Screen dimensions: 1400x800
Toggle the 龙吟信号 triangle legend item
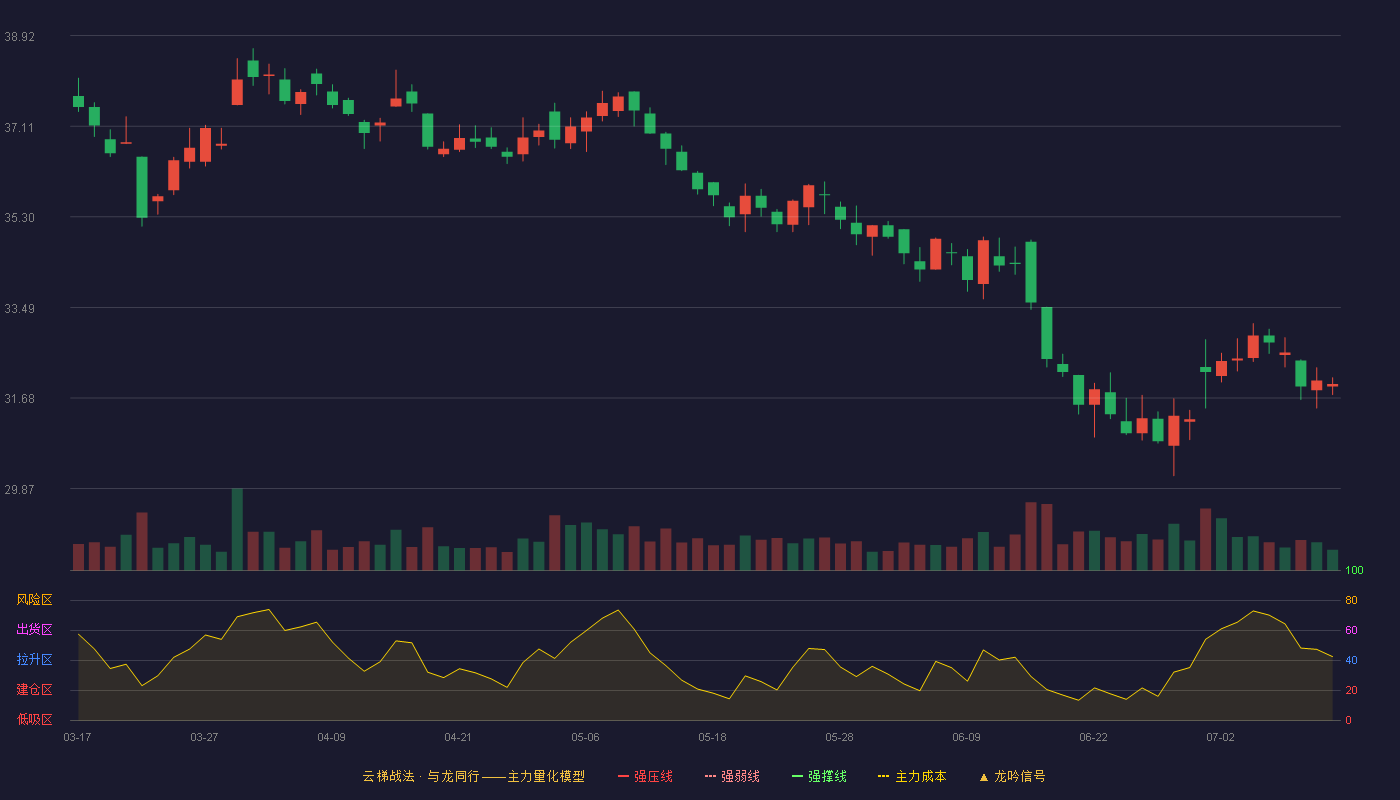[1012, 776]
